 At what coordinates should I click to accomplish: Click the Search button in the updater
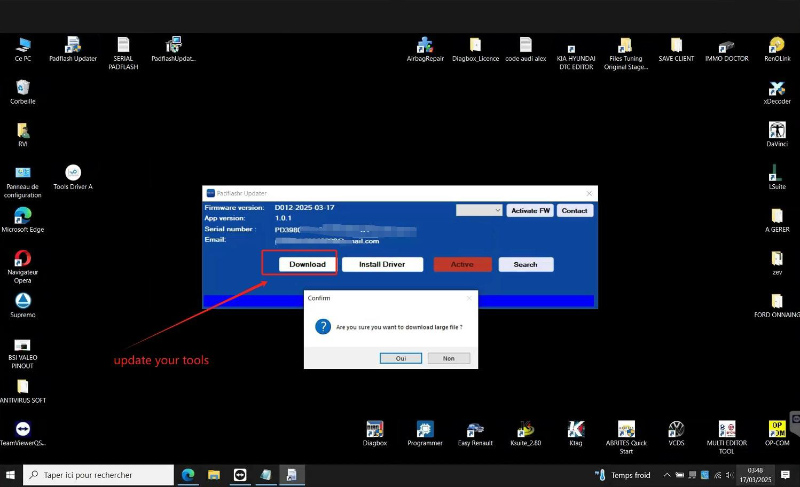(525, 265)
